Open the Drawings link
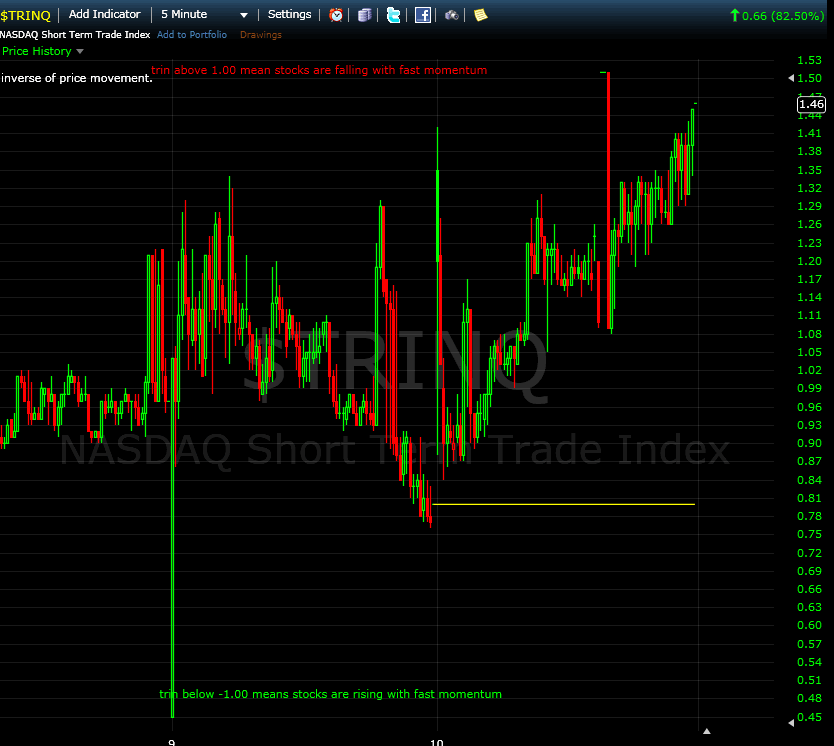This screenshot has height=746, width=834. (x=261, y=35)
